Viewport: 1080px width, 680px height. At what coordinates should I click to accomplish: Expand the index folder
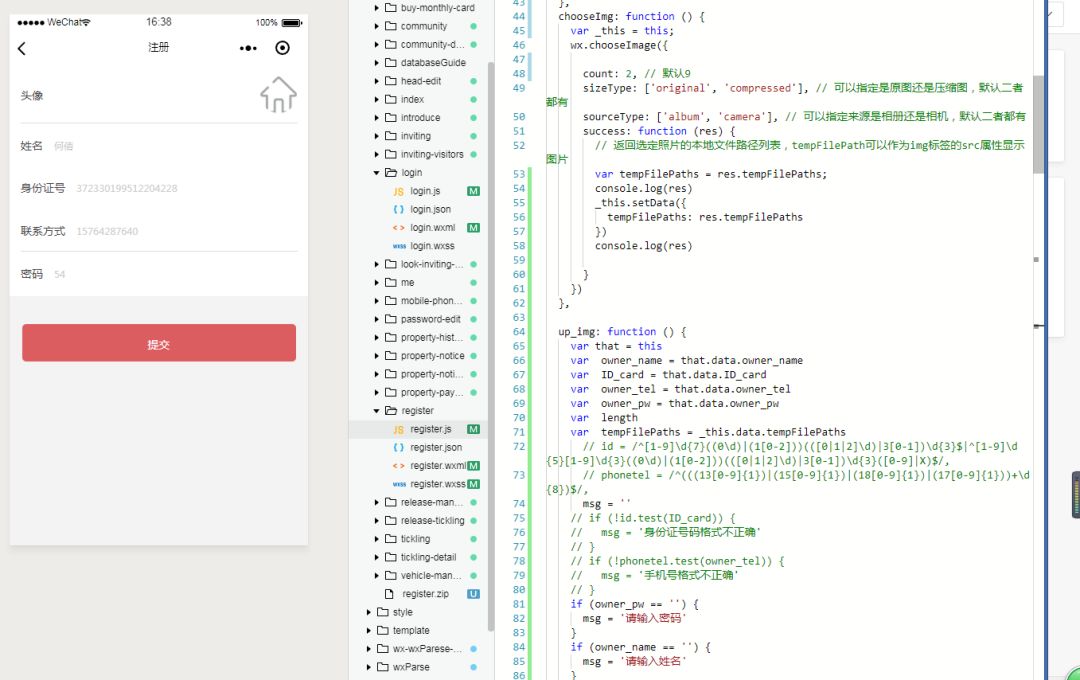click(377, 99)
